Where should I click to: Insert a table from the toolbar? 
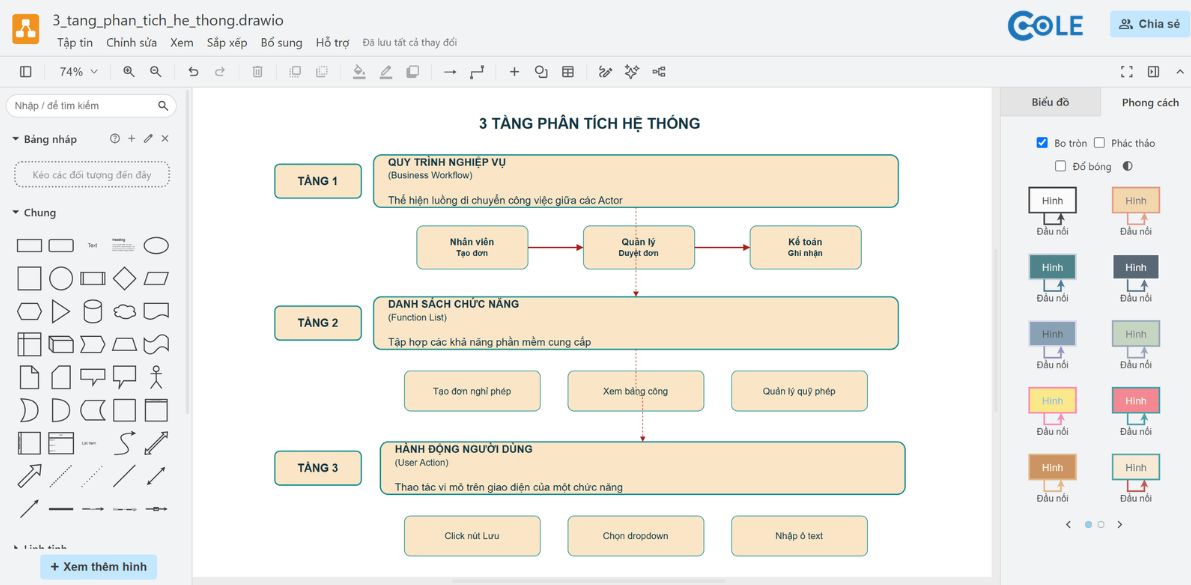(x=567, y=71)
